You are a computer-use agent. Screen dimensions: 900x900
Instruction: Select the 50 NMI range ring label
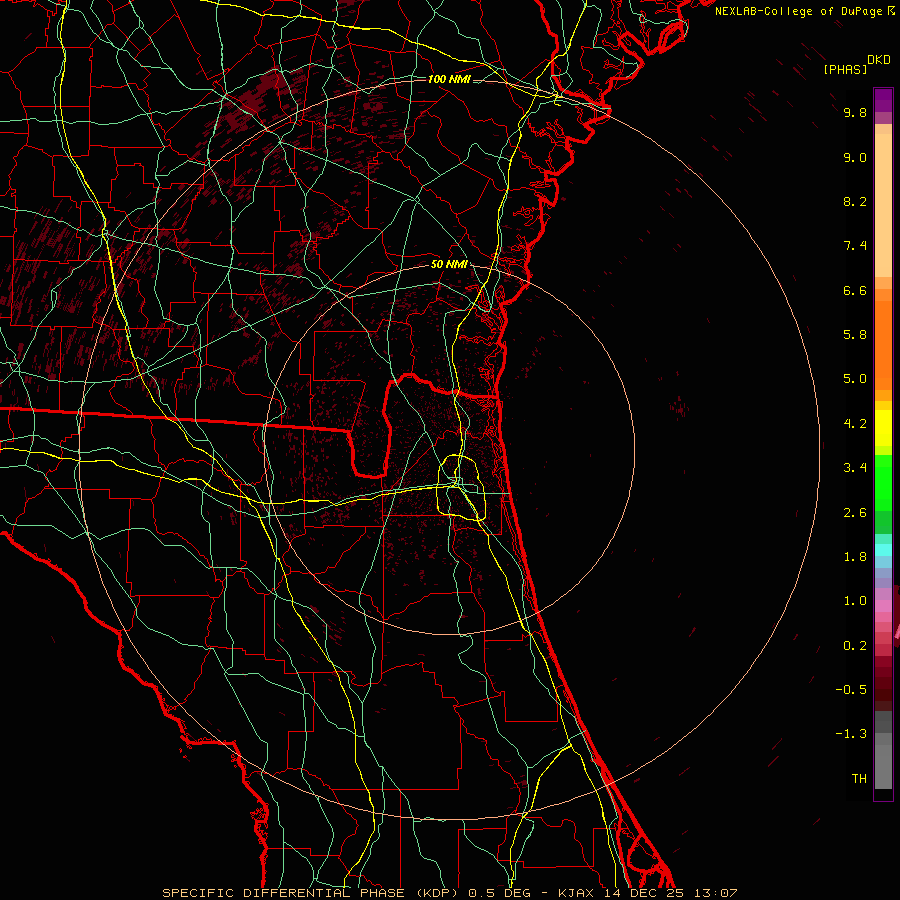coord(449,265)
